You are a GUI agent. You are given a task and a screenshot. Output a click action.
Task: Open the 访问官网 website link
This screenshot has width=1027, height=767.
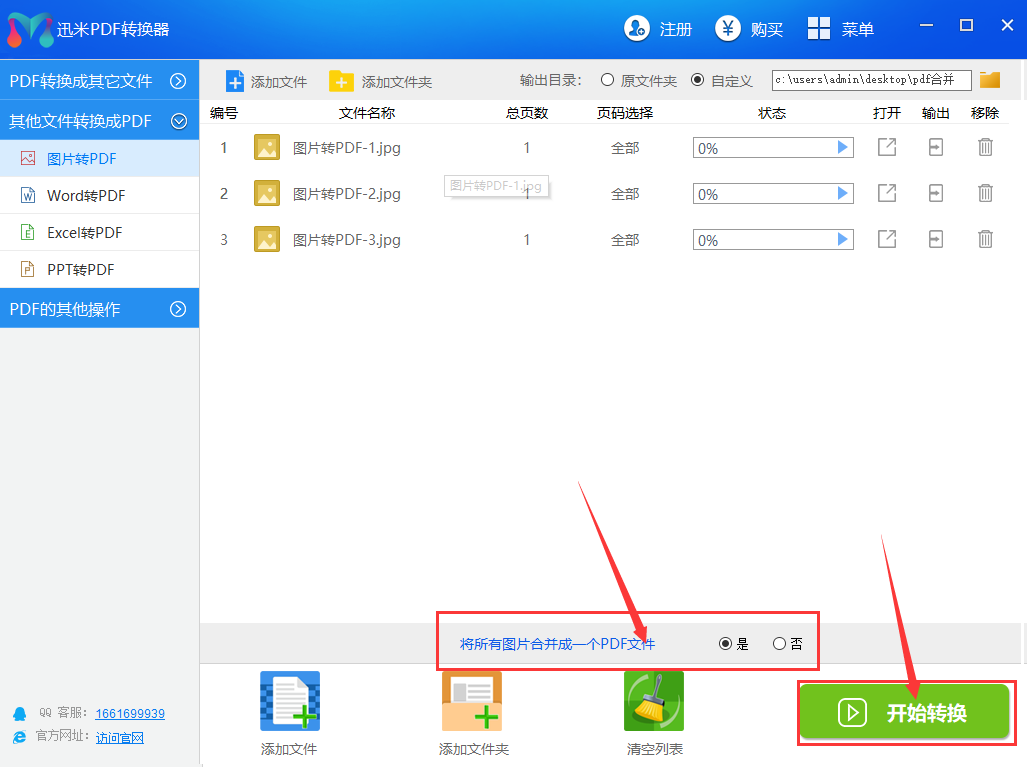pyautogui.click(x=120, y=738)
